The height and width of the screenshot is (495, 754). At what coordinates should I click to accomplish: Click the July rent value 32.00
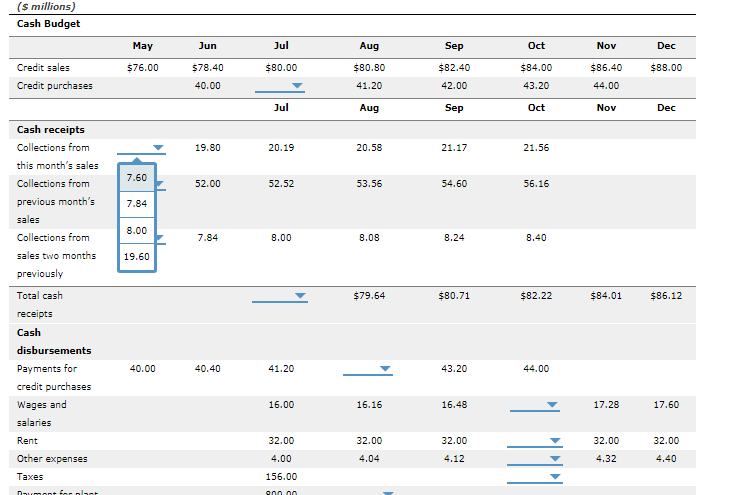click(x=281, y=441)
